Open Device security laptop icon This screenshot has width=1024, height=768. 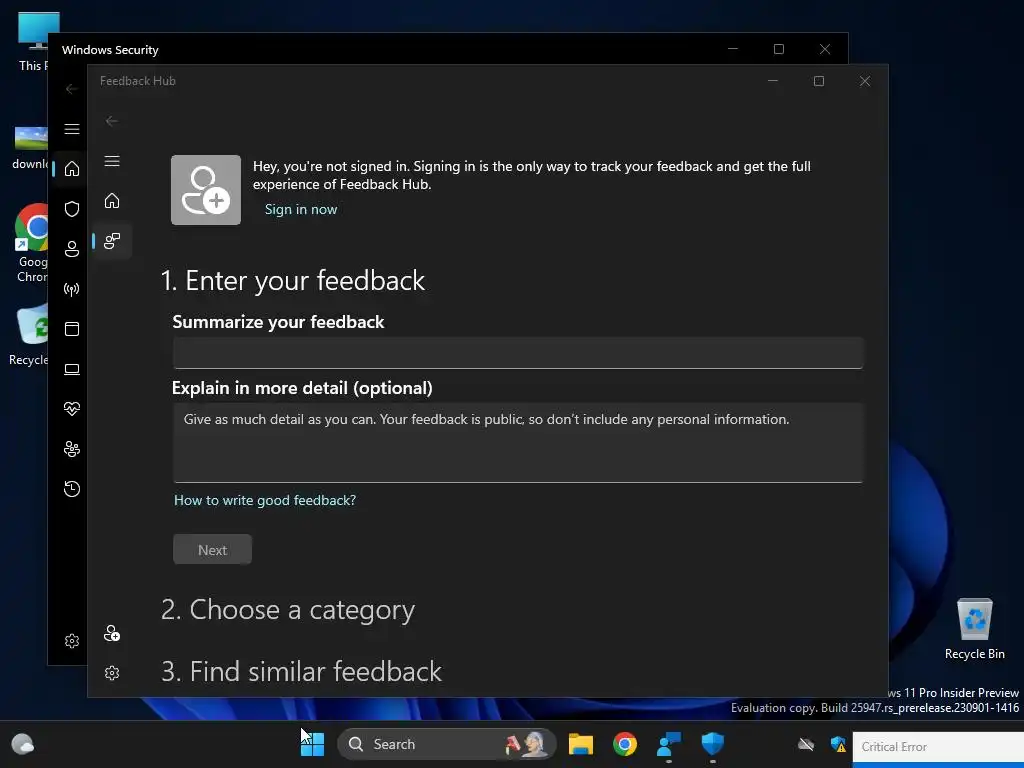pyautogui.click(x=72, y=369)
